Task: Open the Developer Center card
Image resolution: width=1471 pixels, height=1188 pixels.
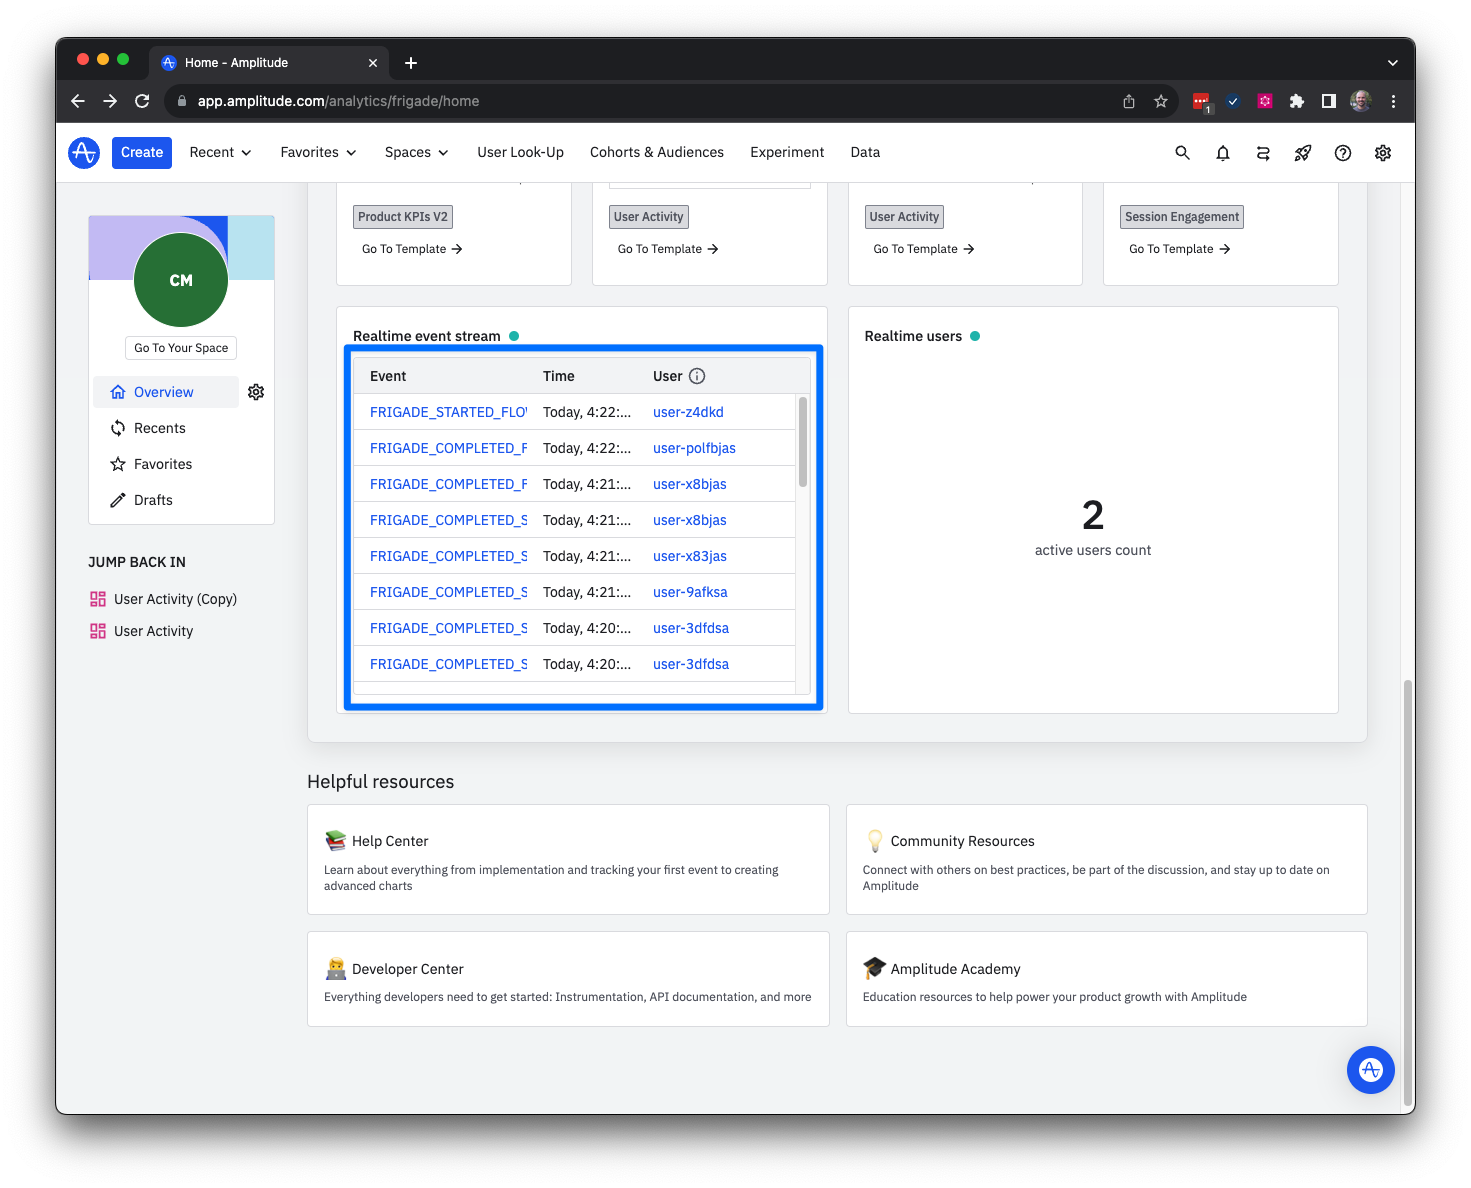Action: 568,979
